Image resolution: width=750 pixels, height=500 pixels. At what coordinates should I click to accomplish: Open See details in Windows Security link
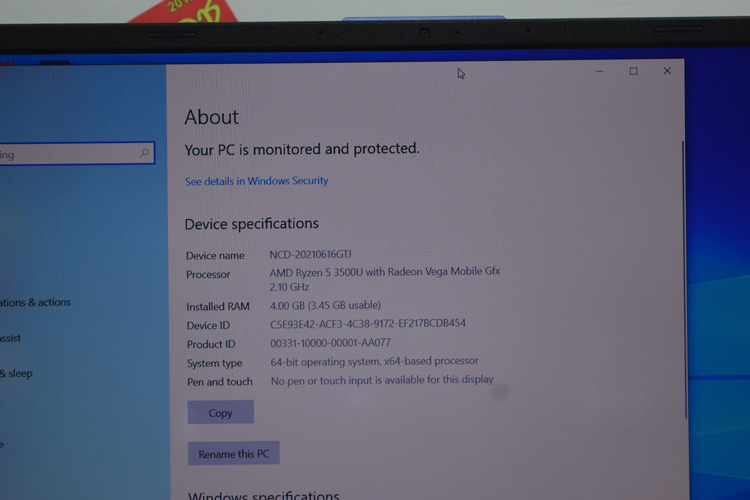click(256, 181)
